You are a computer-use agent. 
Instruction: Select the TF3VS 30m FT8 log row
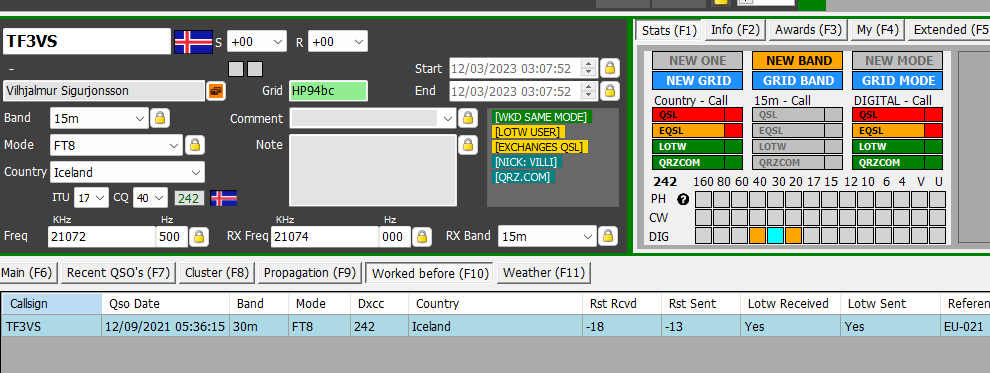point(495,327)
